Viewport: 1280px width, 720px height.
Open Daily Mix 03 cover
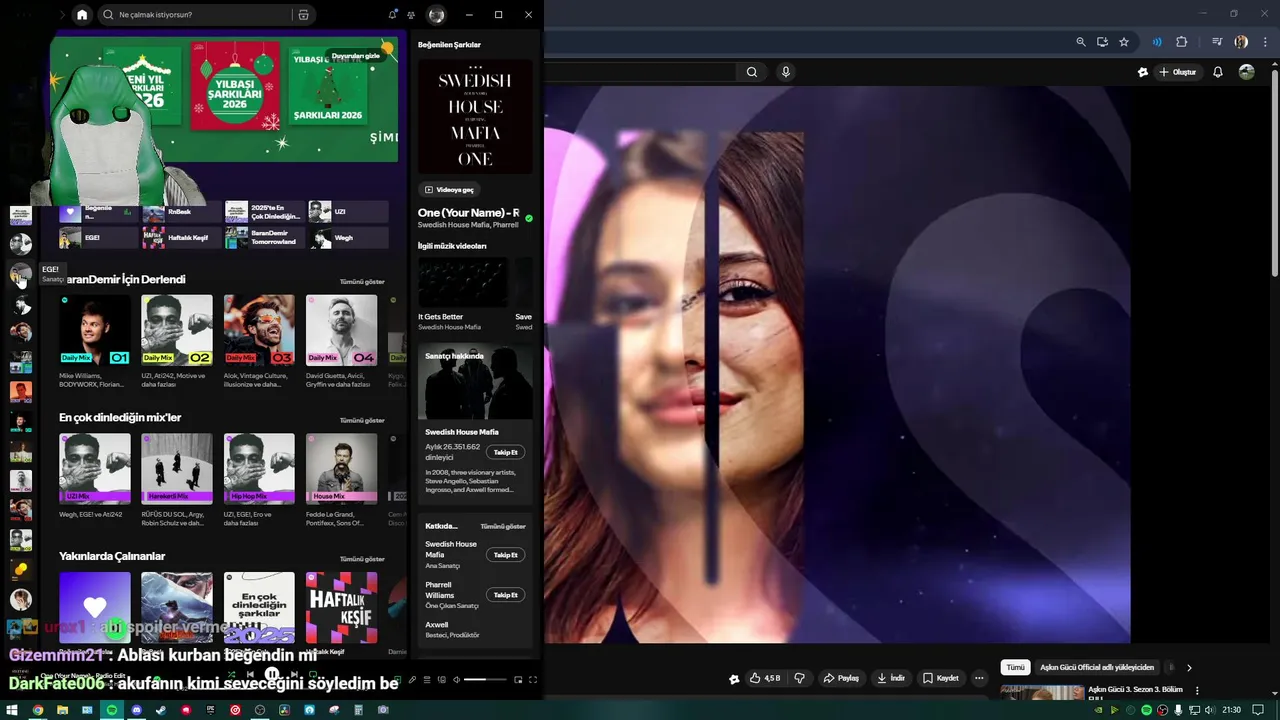coord(259,330)
